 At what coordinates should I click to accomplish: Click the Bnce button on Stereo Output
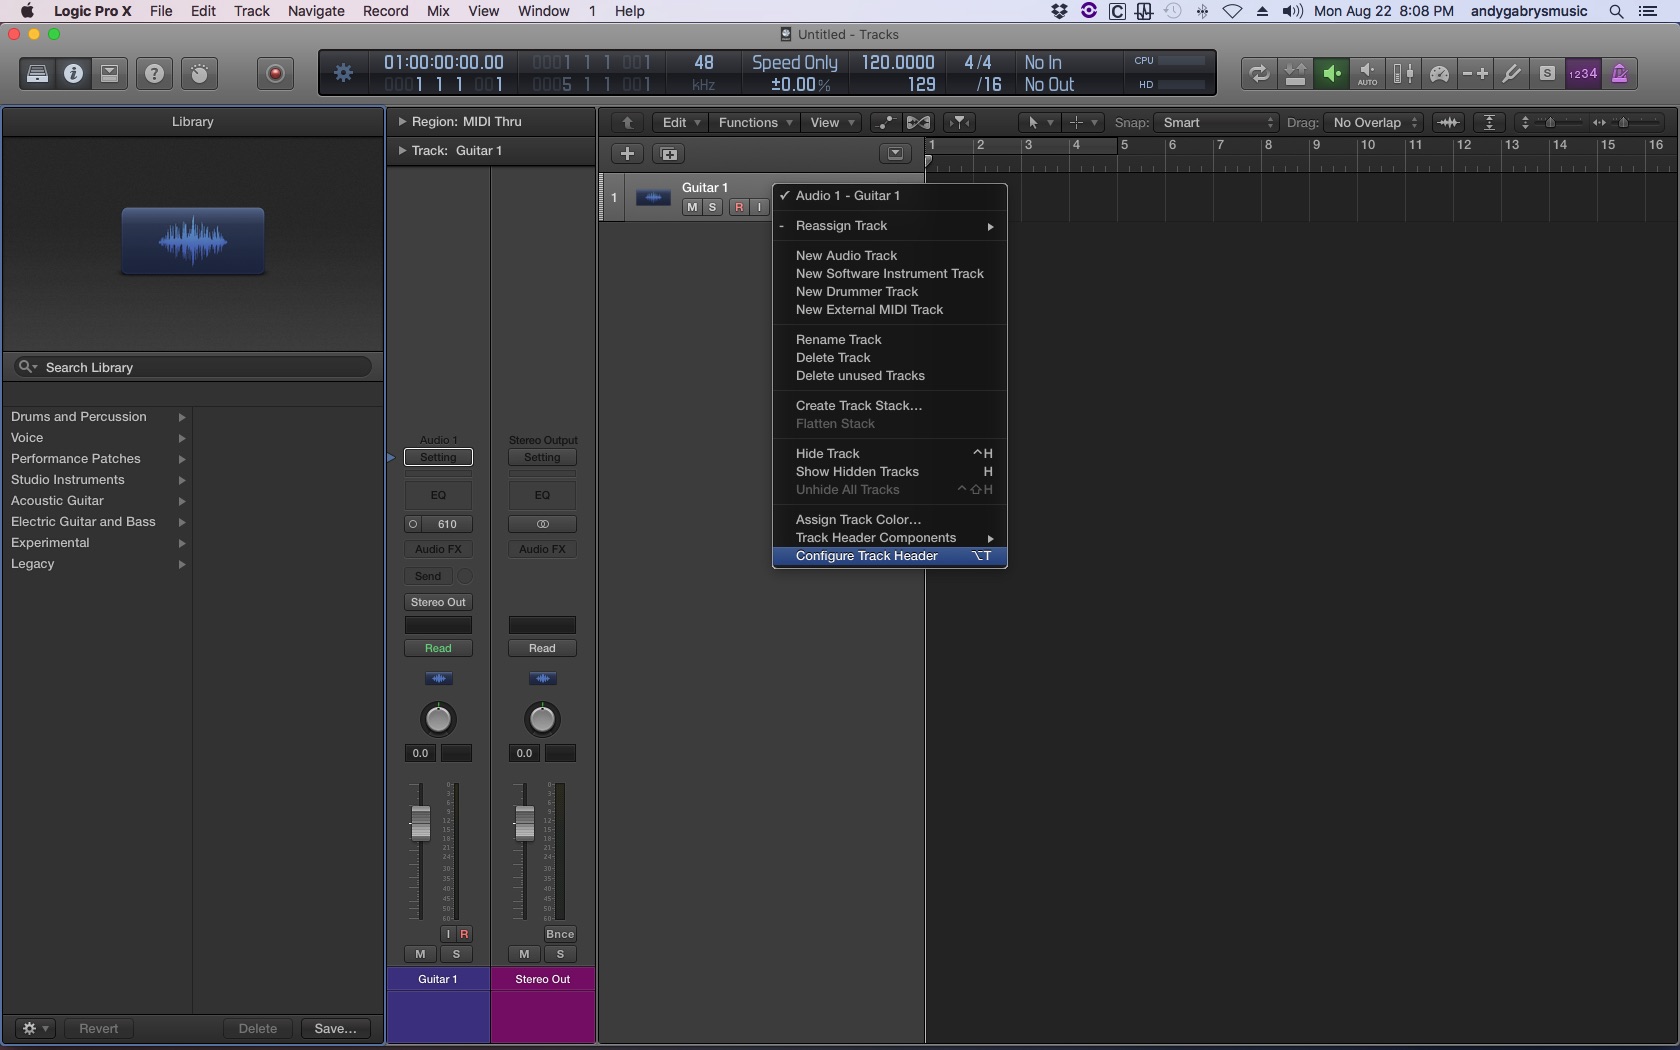[560, 934]
